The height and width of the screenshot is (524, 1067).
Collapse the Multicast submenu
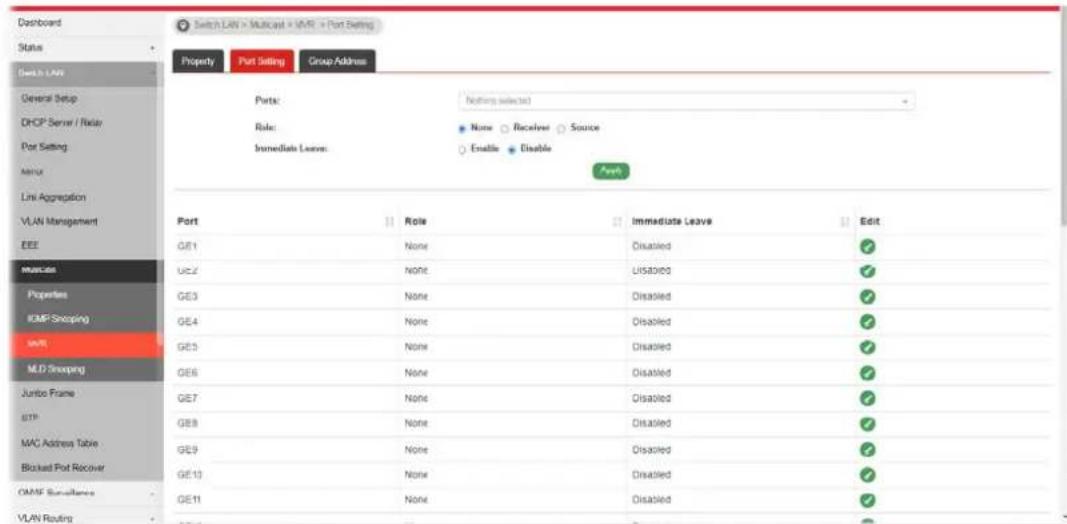(87, 269)
